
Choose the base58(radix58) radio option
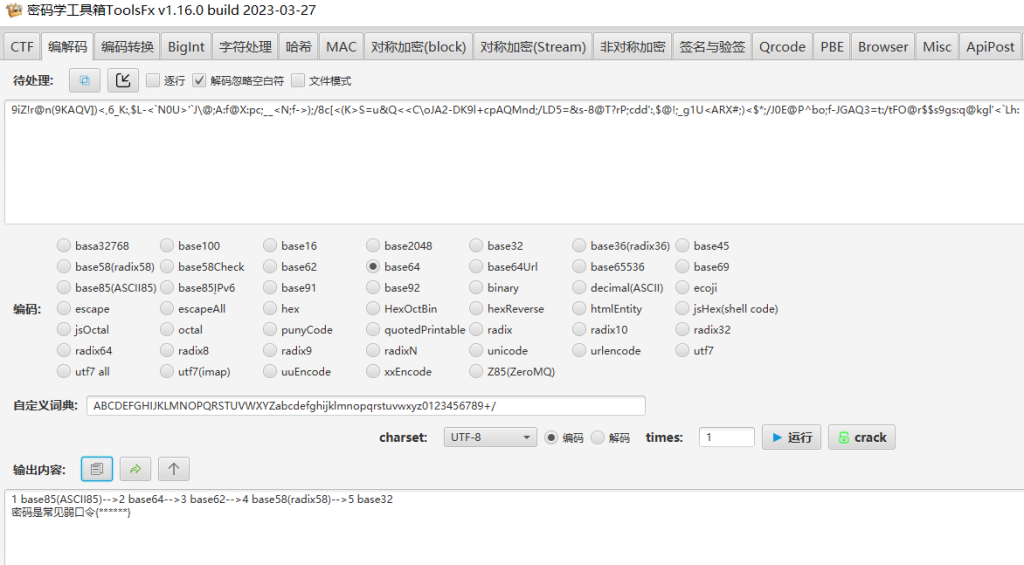(65, 267)
